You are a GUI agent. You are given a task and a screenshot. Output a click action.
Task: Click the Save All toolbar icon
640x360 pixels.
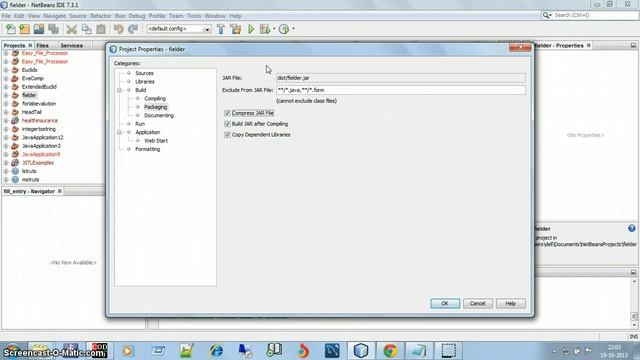point(53,29)
